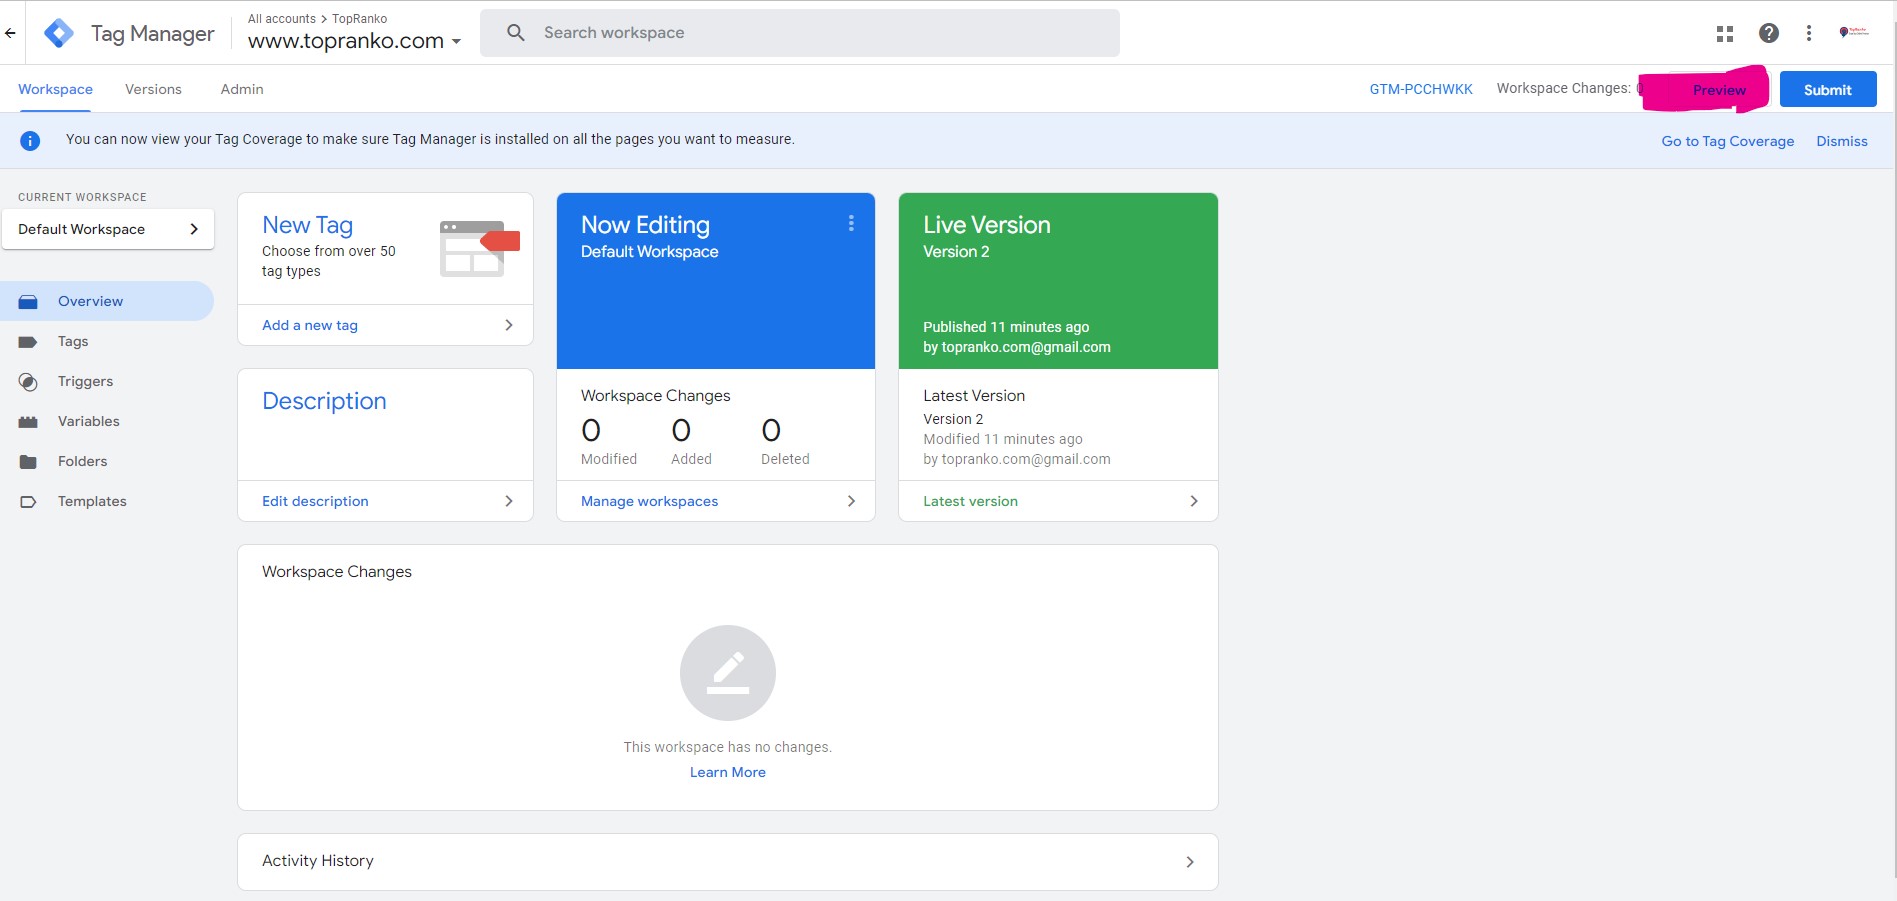Select Templates in the sidebar

[106, 501]
